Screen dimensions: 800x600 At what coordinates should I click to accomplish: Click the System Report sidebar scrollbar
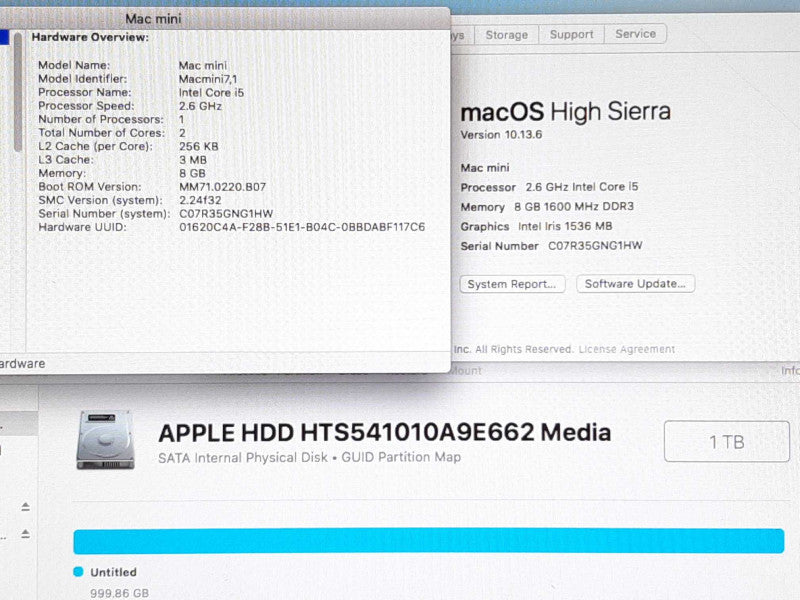click(x=18, y=92)
